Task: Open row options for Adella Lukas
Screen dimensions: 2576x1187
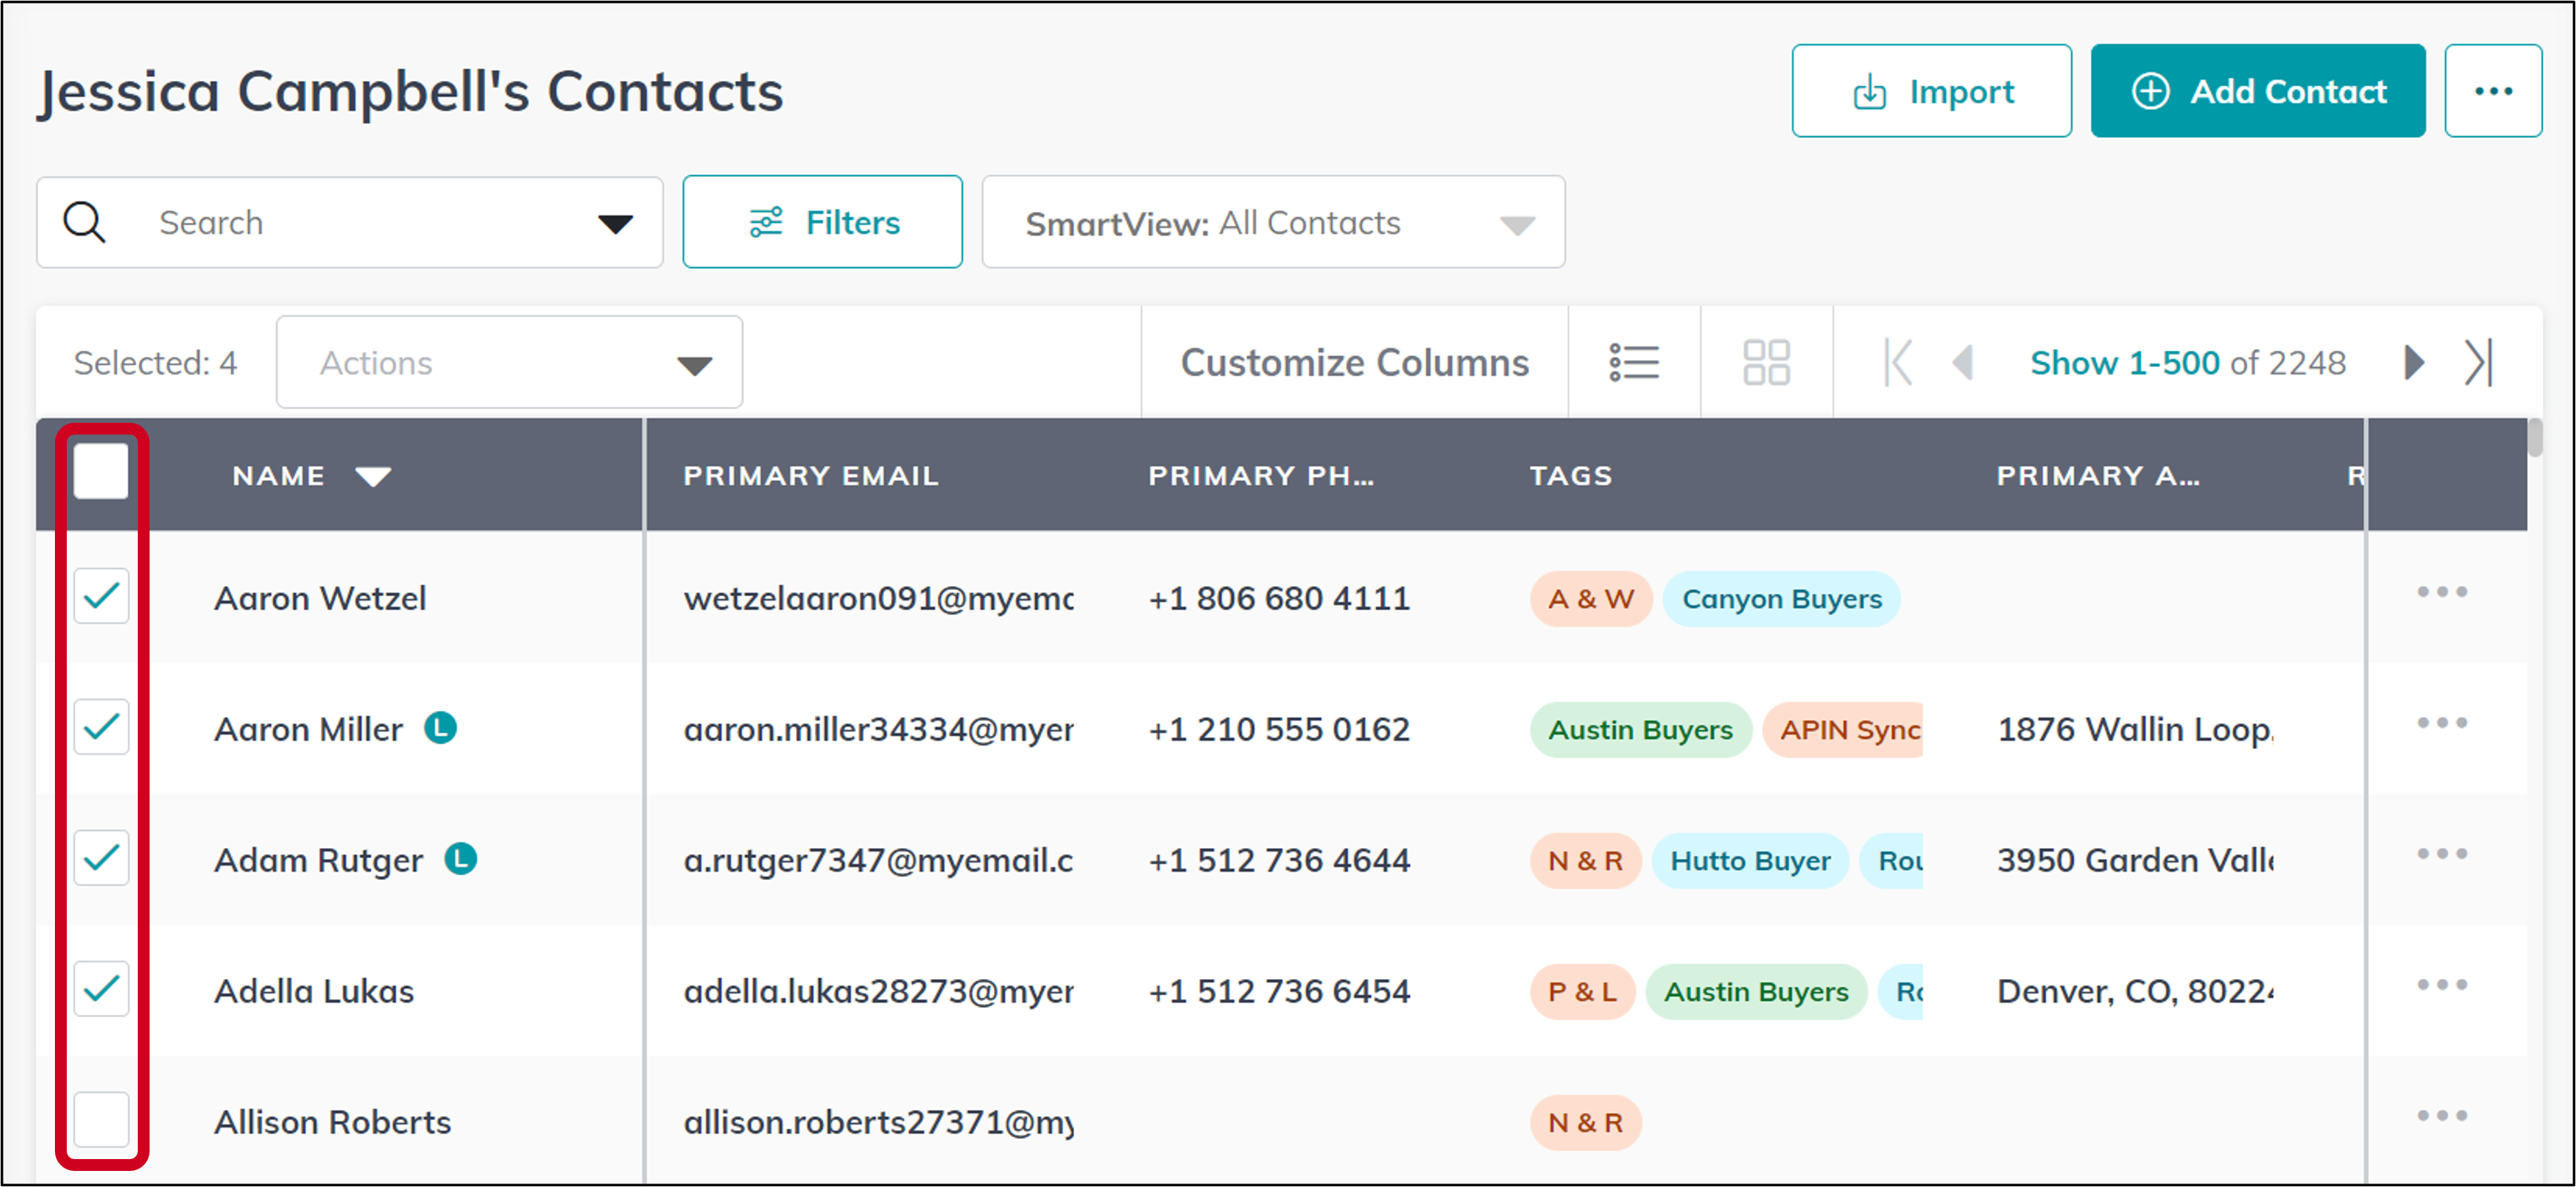Action: [2442, 985]
